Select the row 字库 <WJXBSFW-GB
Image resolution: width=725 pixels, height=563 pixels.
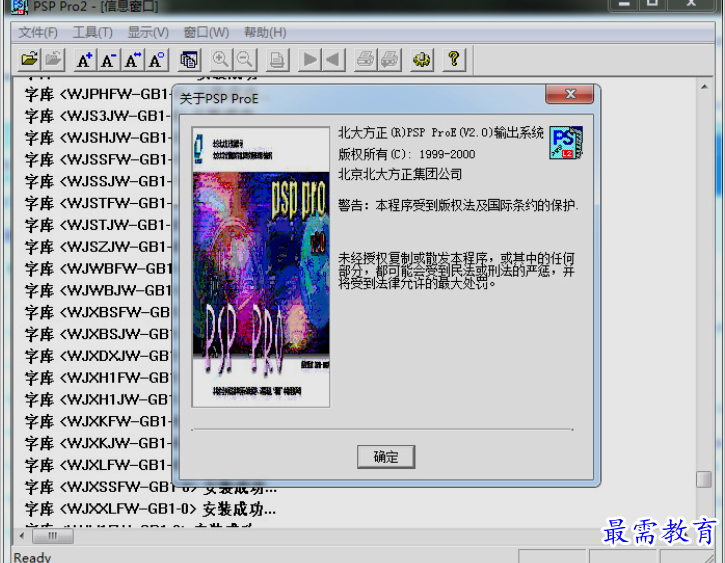pos(98,312)
